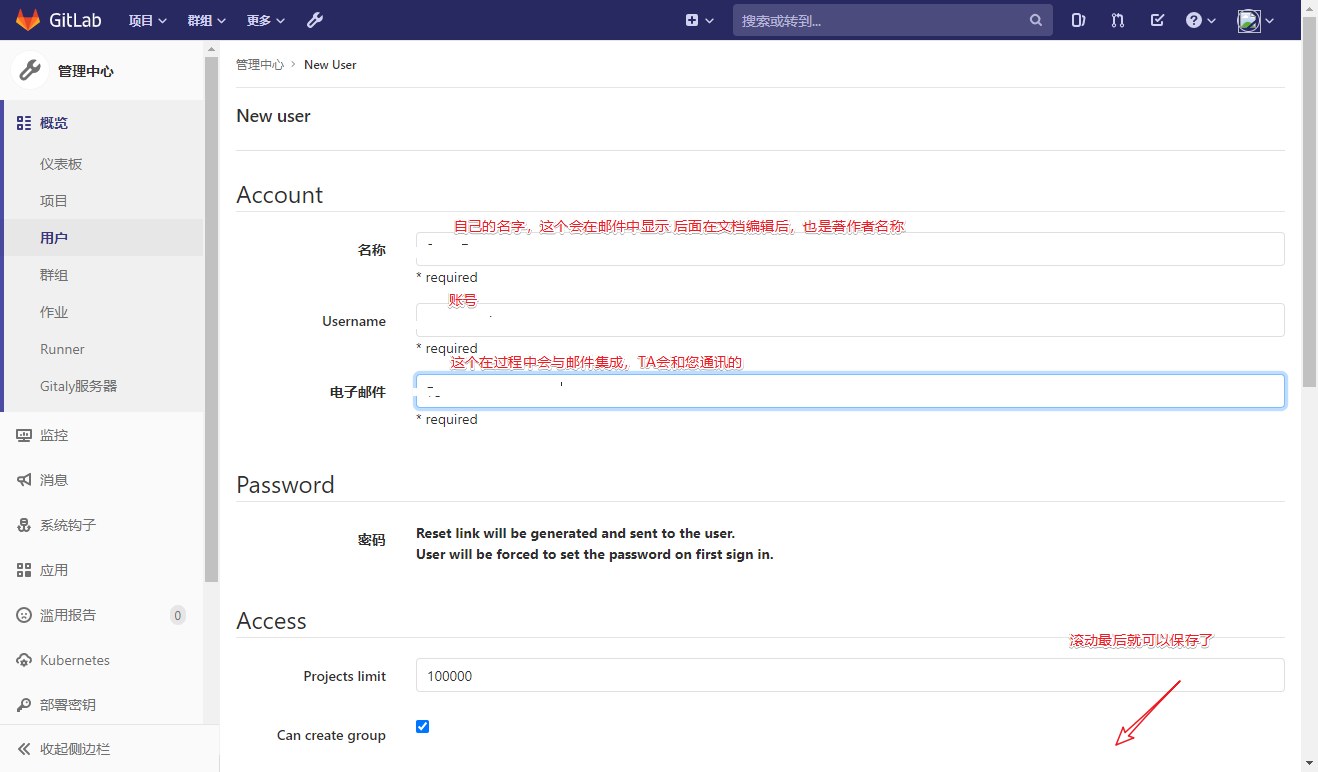The width and height of the screenshot is (1318, 772).
Task: Focus the Username input field
Action: [850, 320]
